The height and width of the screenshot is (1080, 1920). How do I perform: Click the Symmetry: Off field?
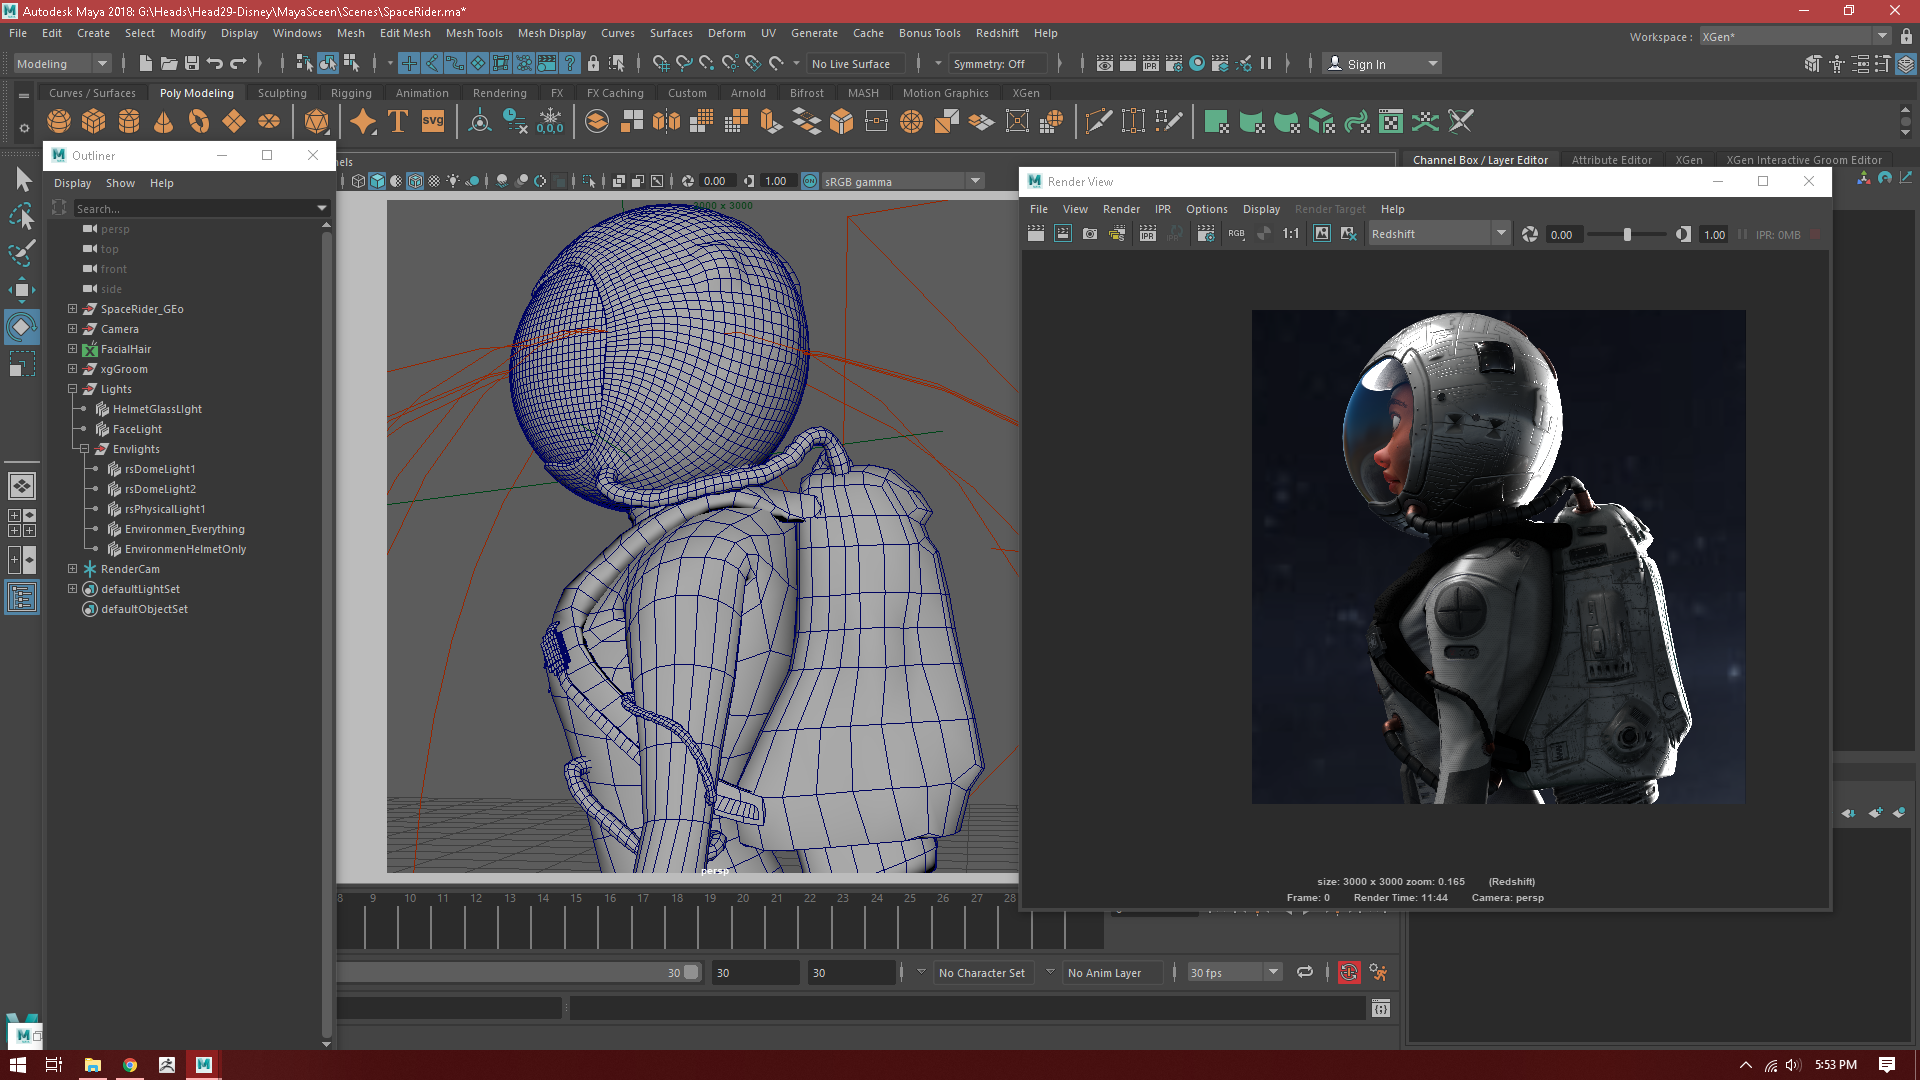click(996, 64)
